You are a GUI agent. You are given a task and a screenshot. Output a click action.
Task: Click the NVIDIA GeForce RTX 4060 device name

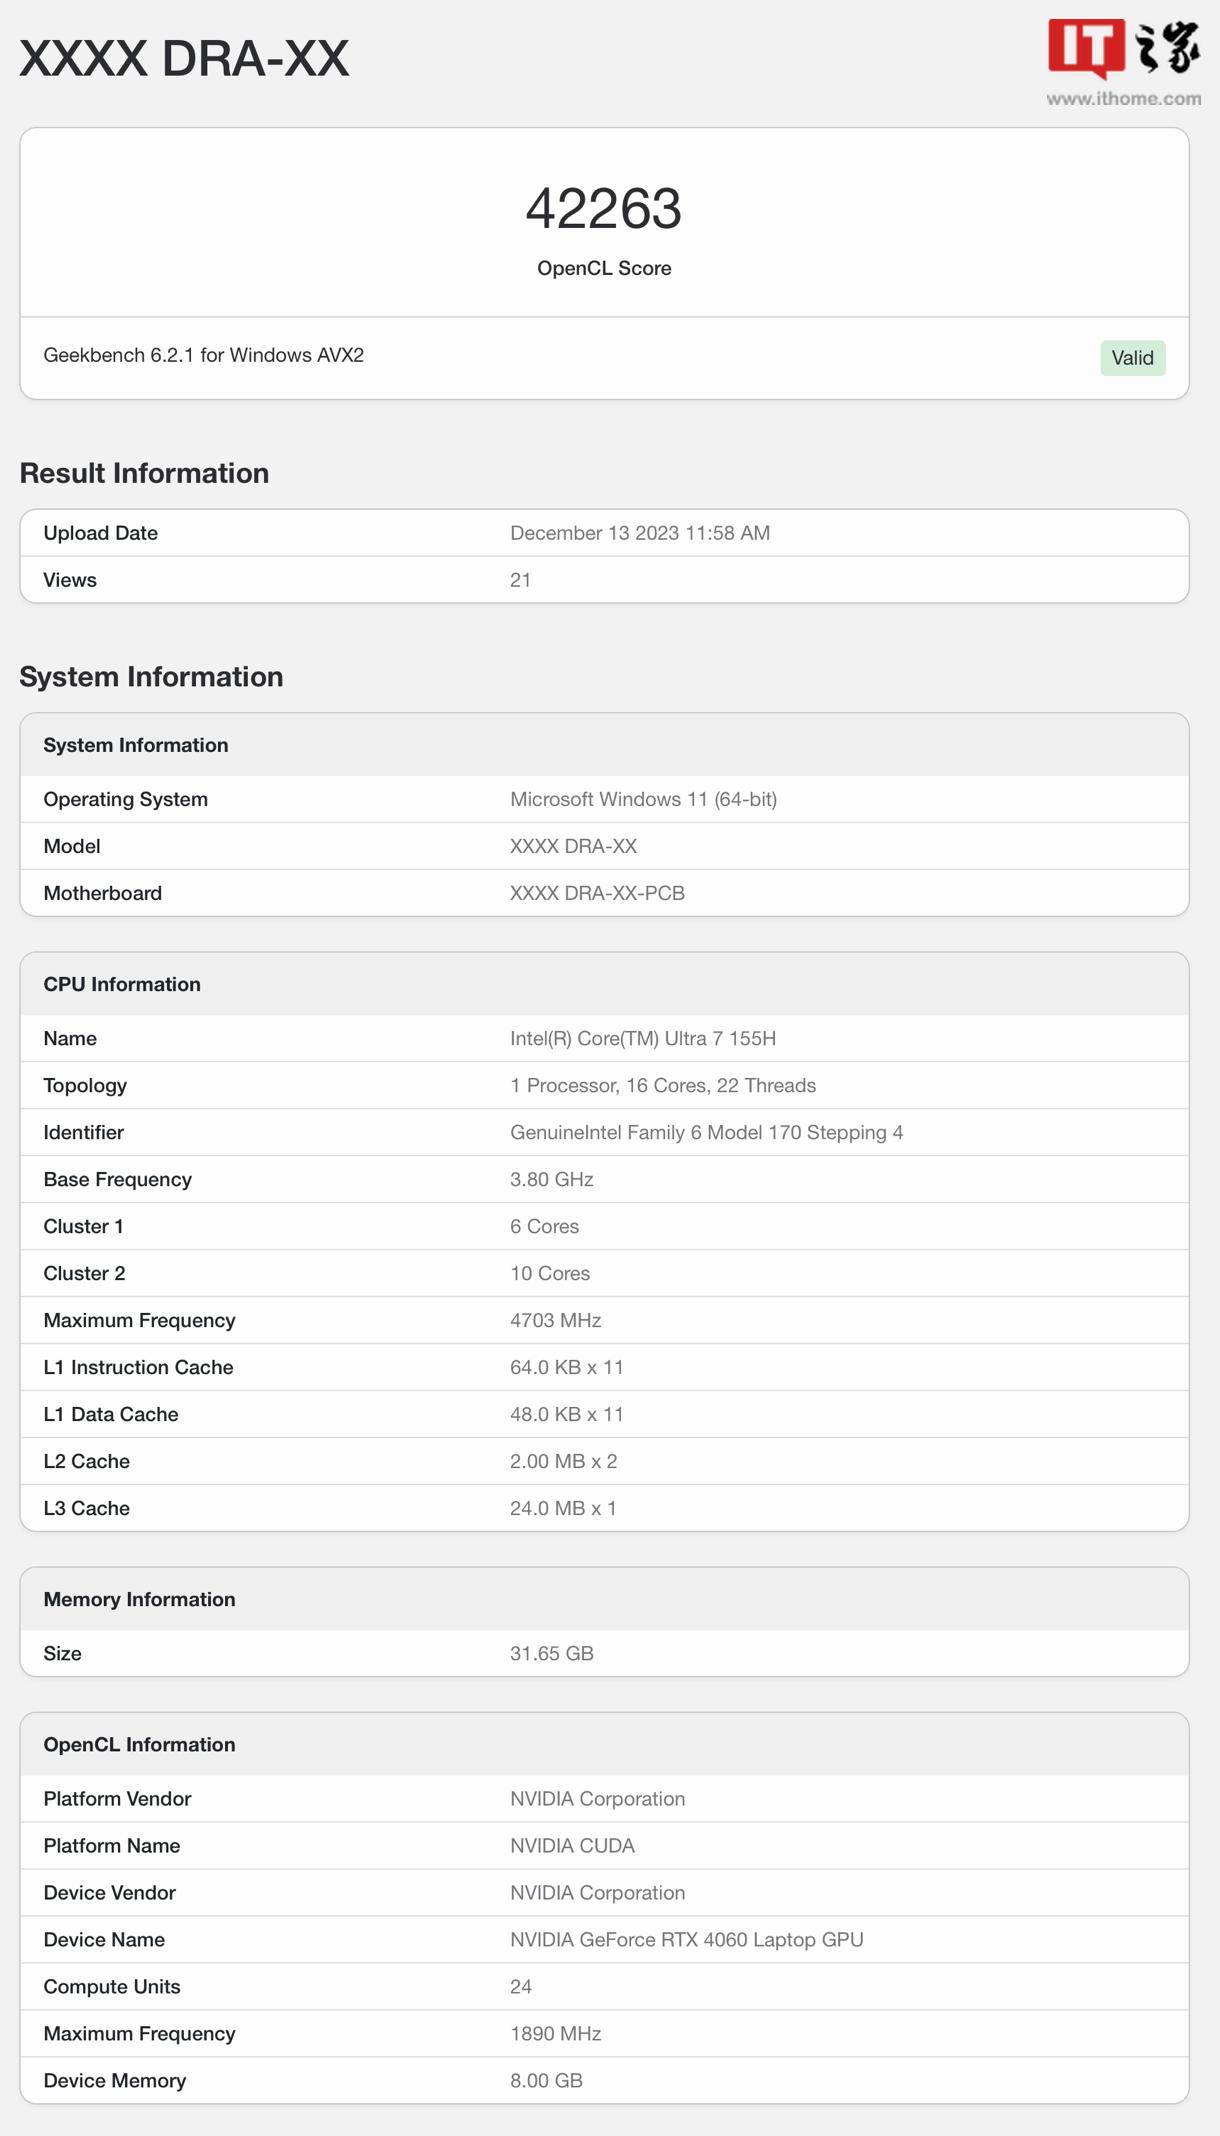pos(686,1939)
